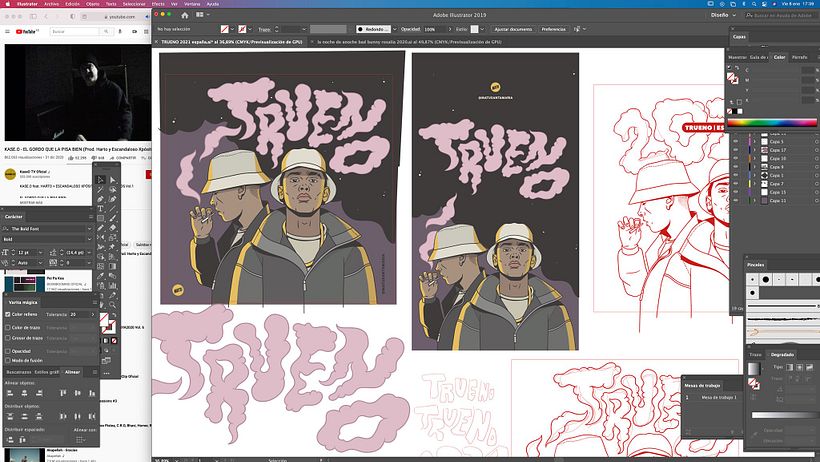The width and height of the screenshot is (820, 462).
Task: Select the Rectangle tool in toolbox
Action: 100,218
